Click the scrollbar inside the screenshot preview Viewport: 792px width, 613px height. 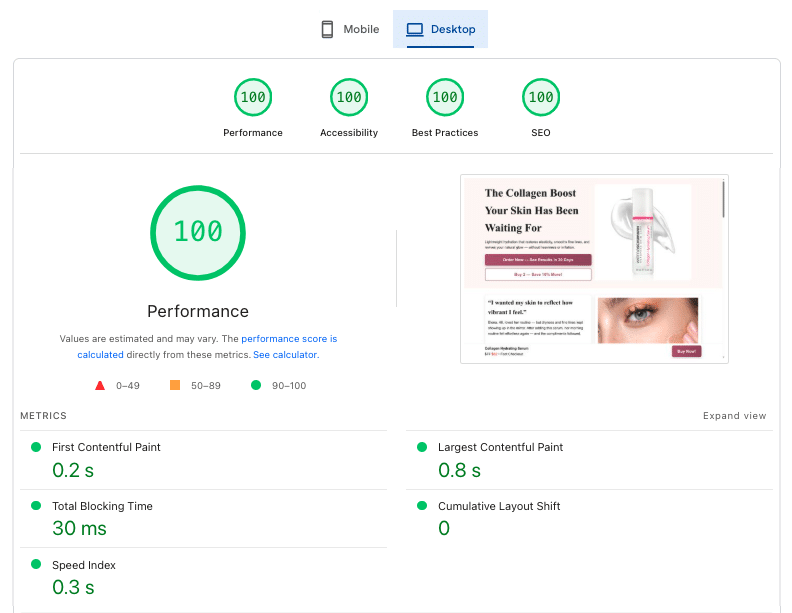(x=723, y=200)
